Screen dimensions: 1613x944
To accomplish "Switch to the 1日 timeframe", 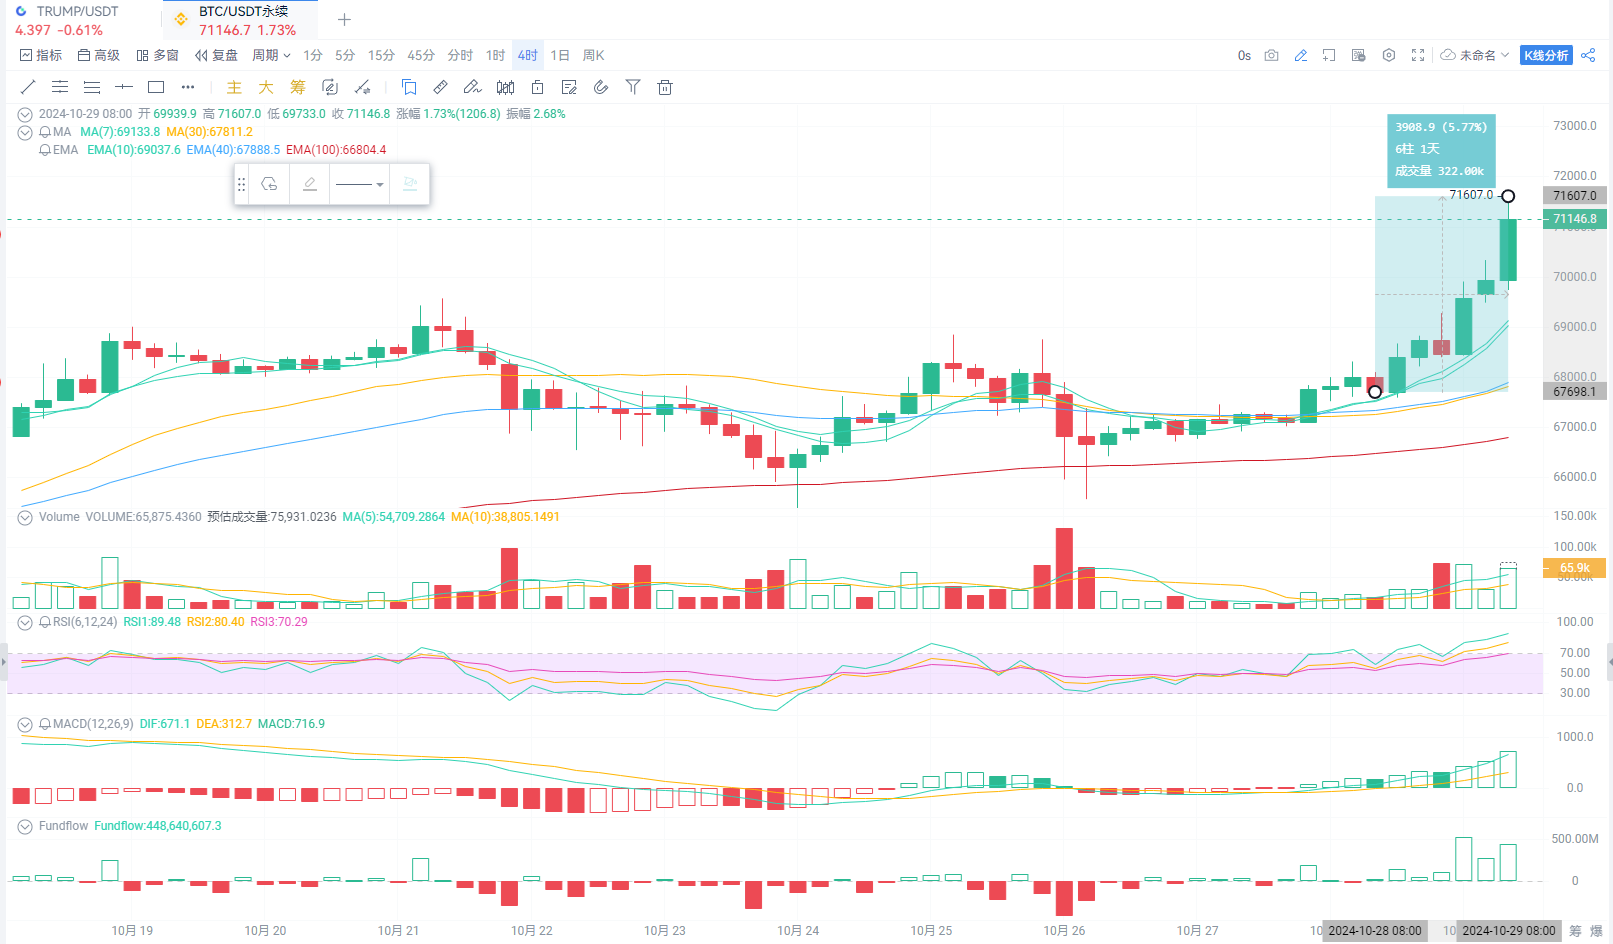I will coord(560,55).
